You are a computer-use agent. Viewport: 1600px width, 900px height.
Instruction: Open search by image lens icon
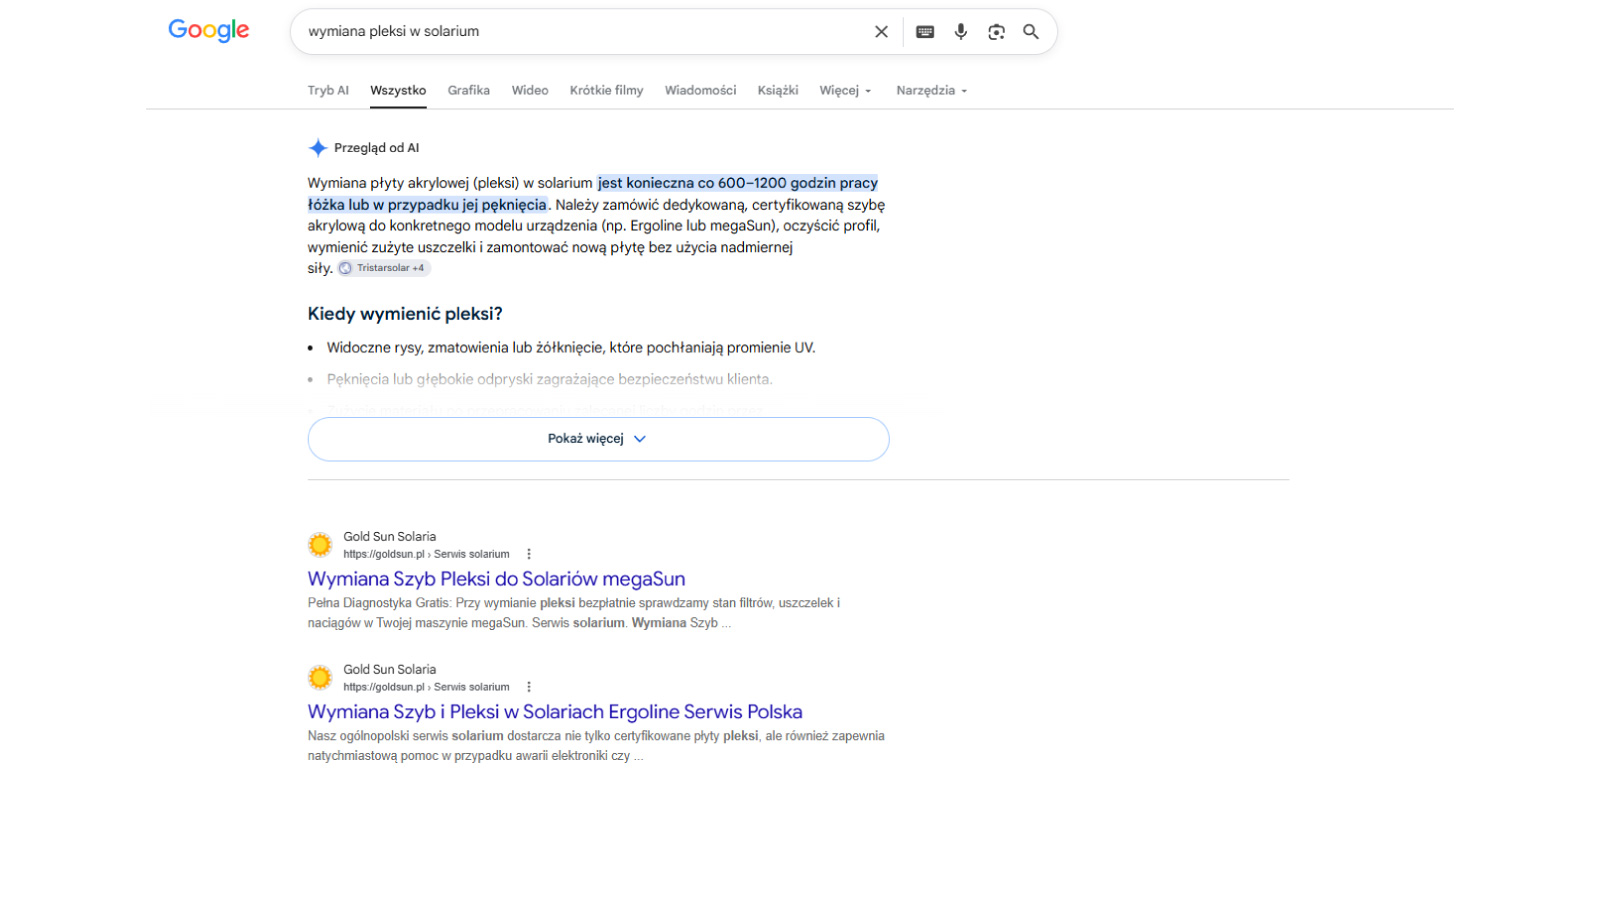(x=996, y=32)
